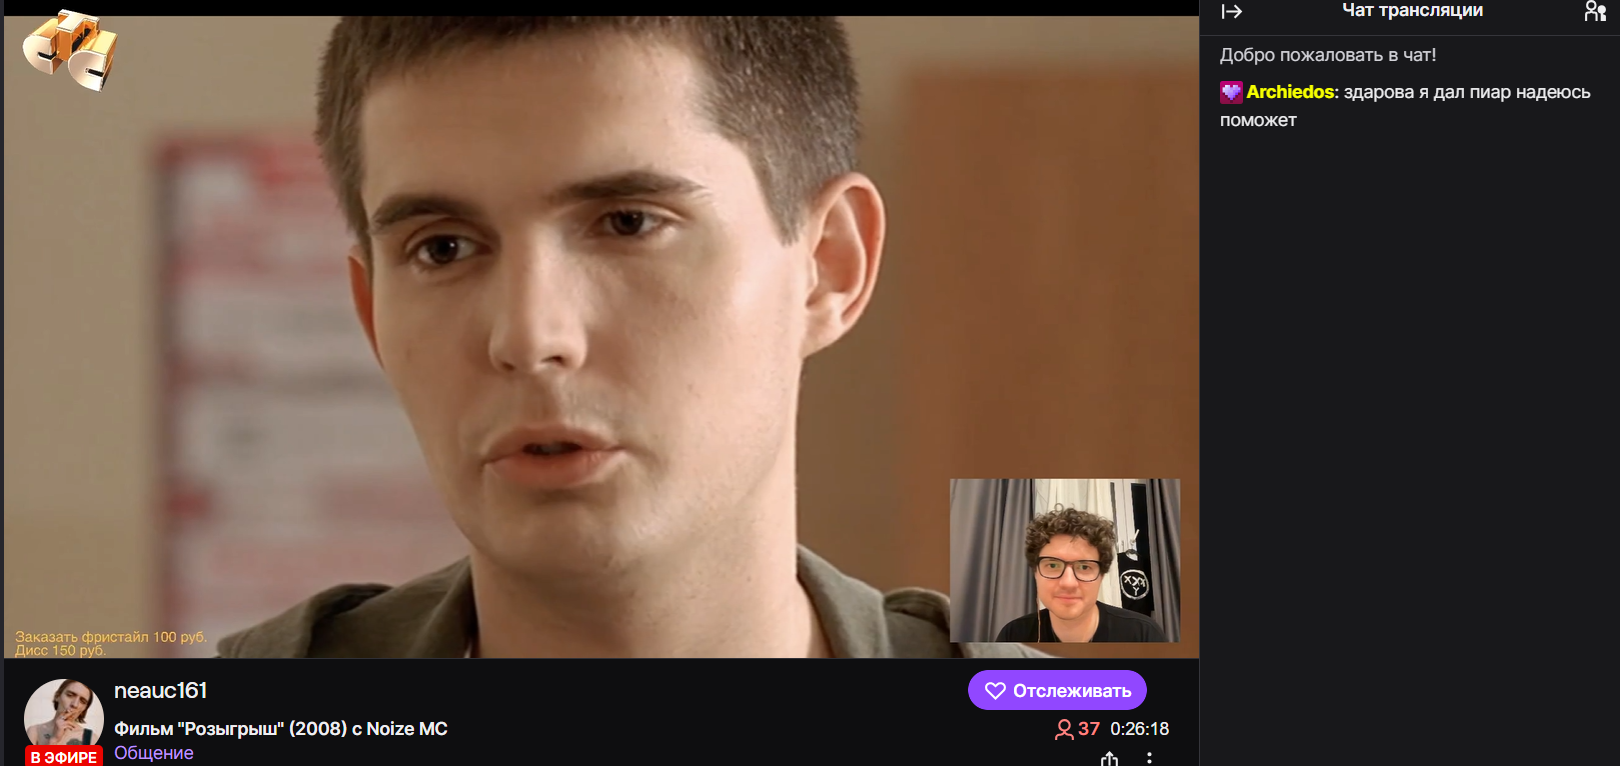Screen dimensions: 1620x766
Task: Open the Общение category link
Action: coord(154,753)
